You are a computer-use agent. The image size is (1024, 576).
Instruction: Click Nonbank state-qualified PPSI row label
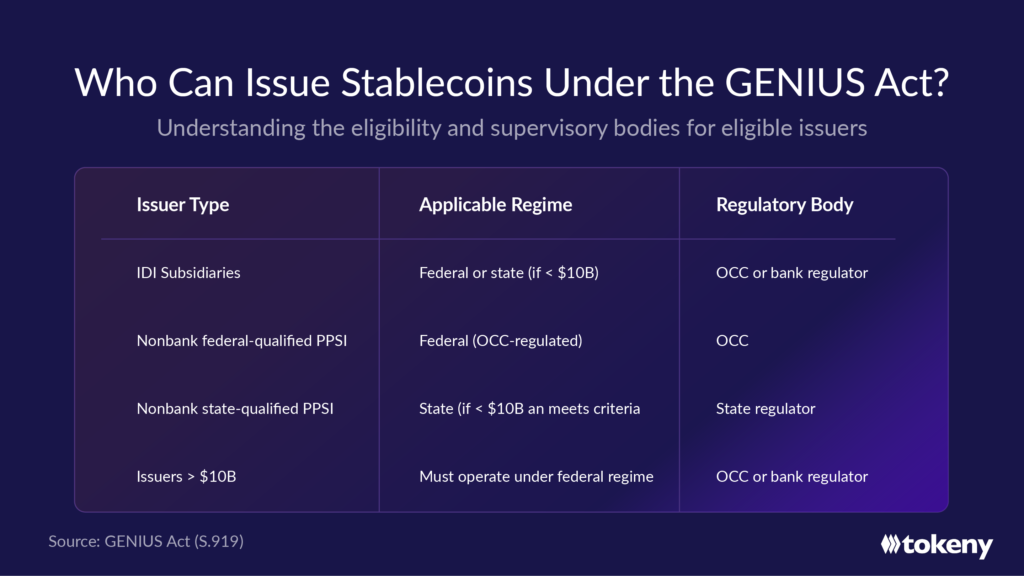click(x=235, y=408)
